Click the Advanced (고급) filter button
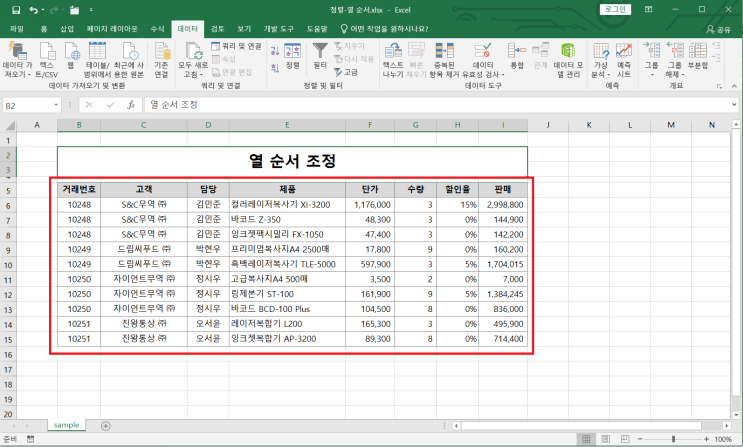Image resolution: width=743 pixels, height=447 pixels. [346, 72]
